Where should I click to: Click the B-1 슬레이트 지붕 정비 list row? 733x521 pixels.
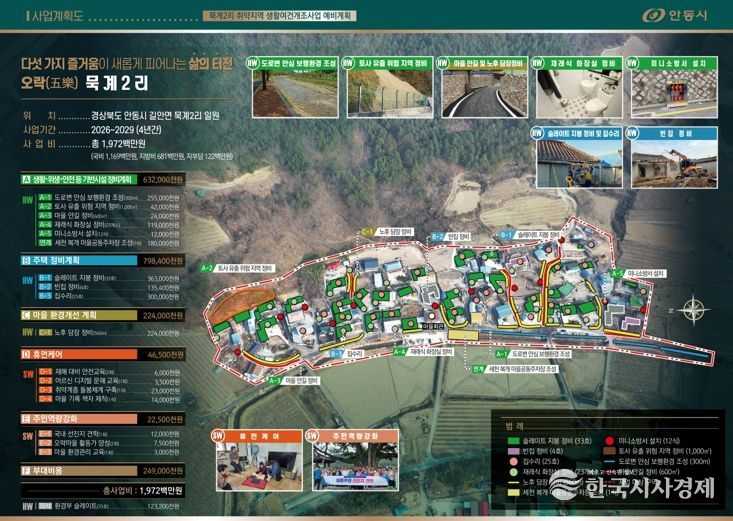[x=109, y=278]
